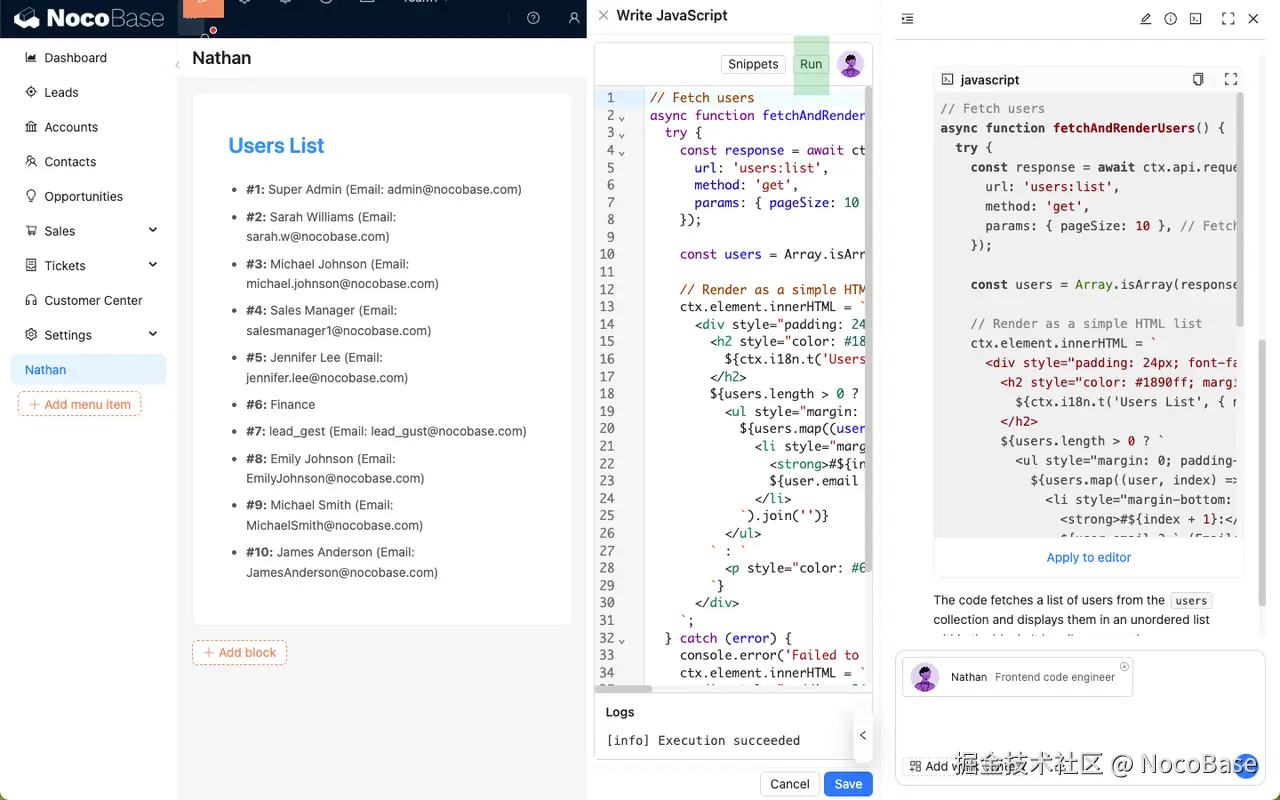This screenshot has height=800, width=1280.
Task: Copy the javascript code block
Action: 1198,79
